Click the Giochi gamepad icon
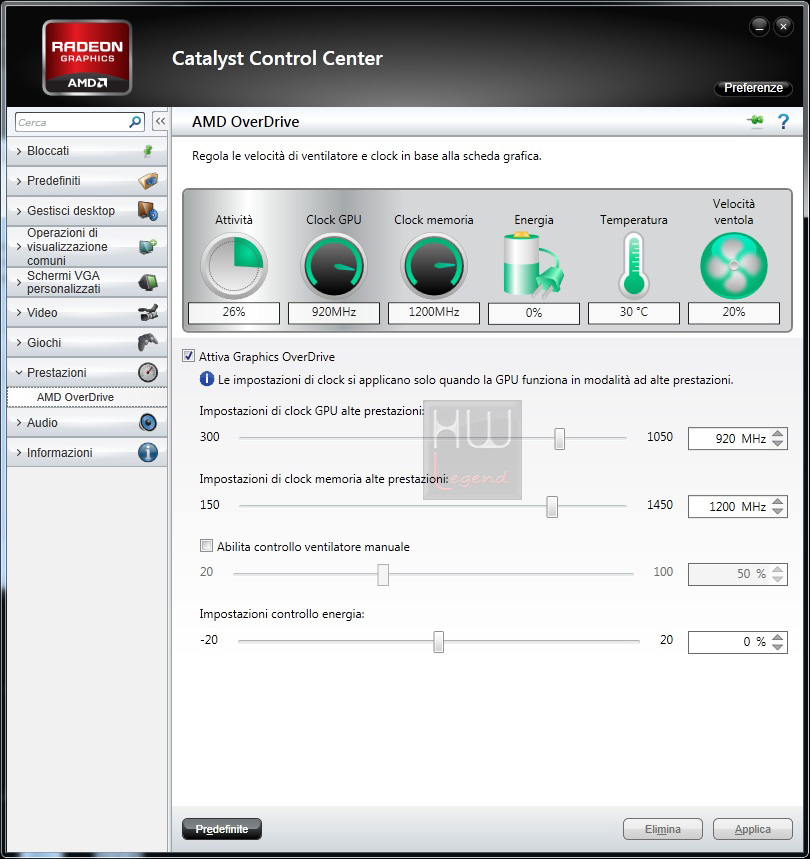The height and width of the screenshot is (859, 810). pos(148,342)
